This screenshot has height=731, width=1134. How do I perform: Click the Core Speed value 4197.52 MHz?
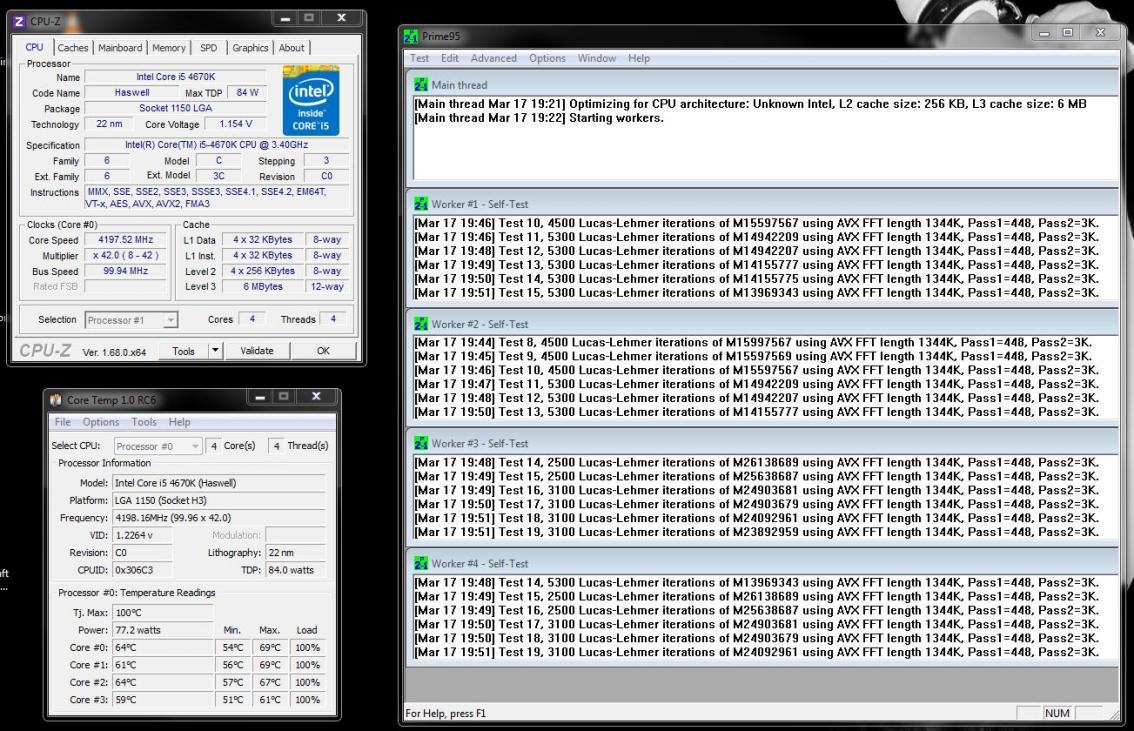pyautogui.click(x=125, y=239)
